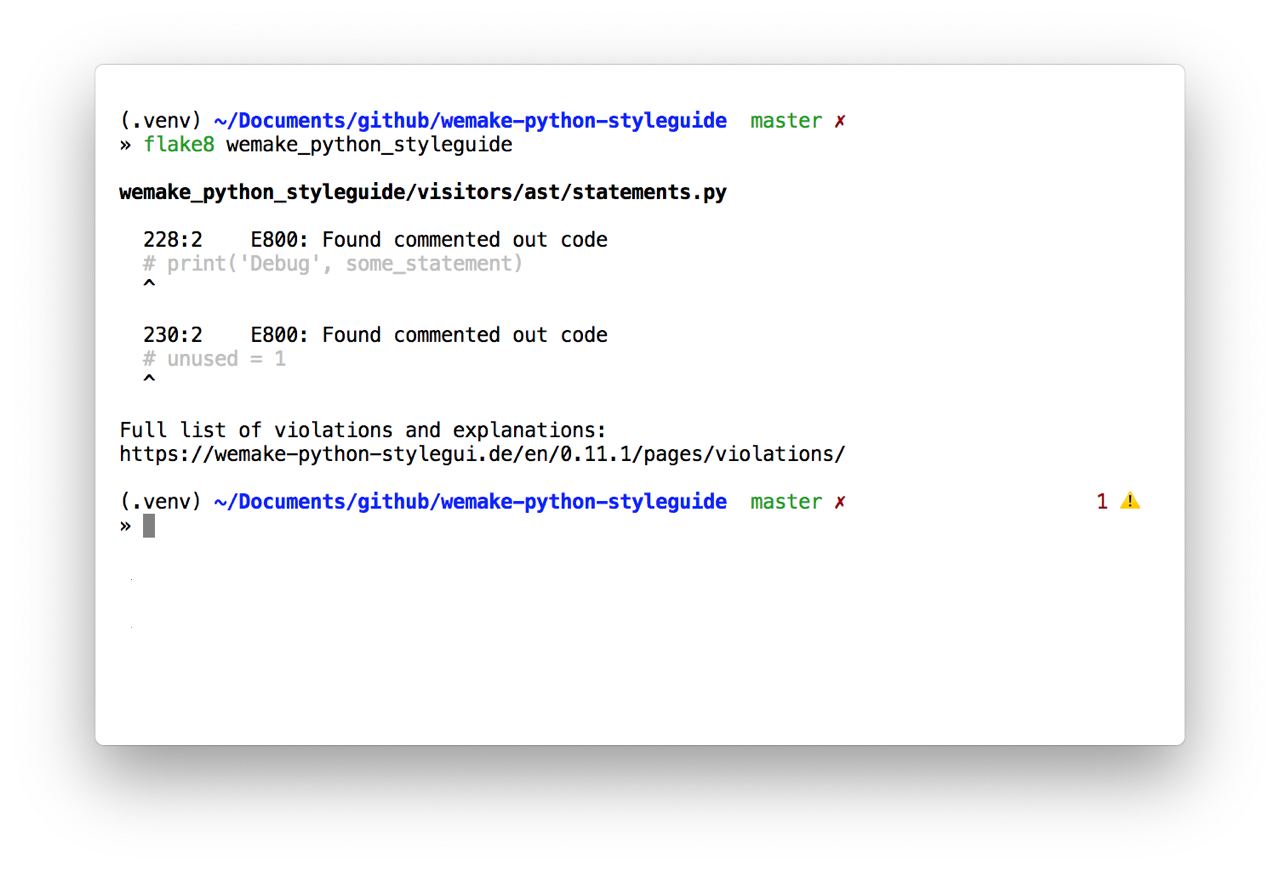Click the wemake_python_styleguide argument text
1280x871 pixels.
[369, 145]
